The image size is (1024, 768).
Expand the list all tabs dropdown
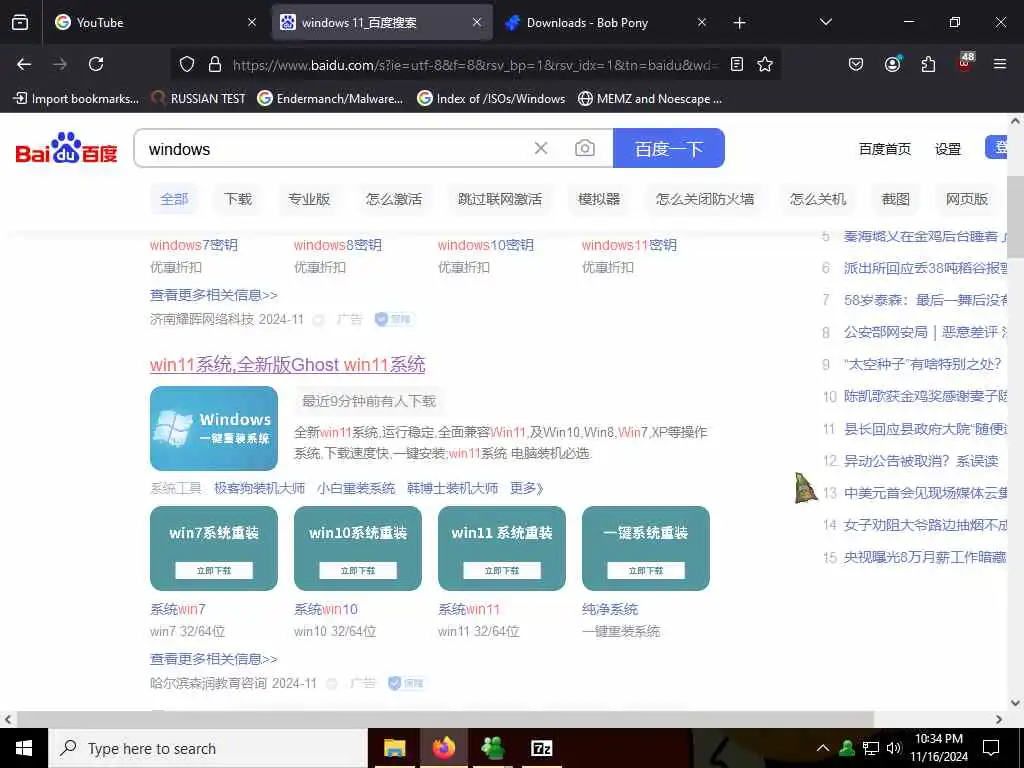pyautogui.click(x=825, y=22)
